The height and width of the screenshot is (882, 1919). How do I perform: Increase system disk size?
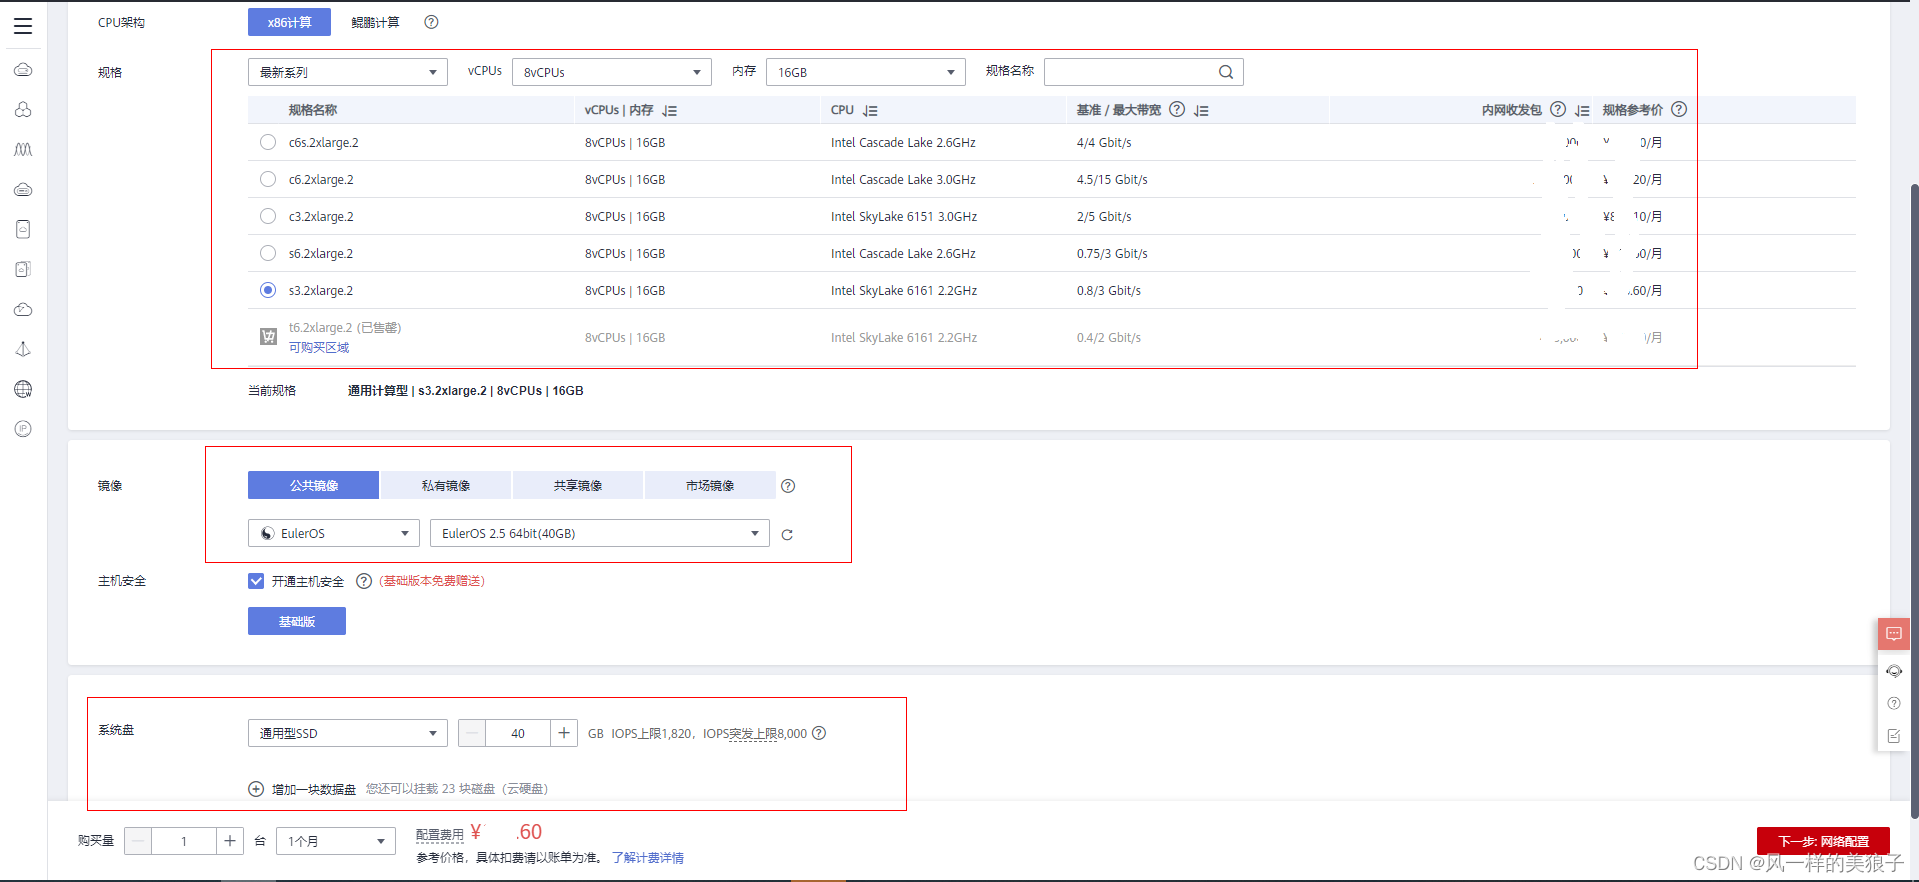(x=564, y=733)
